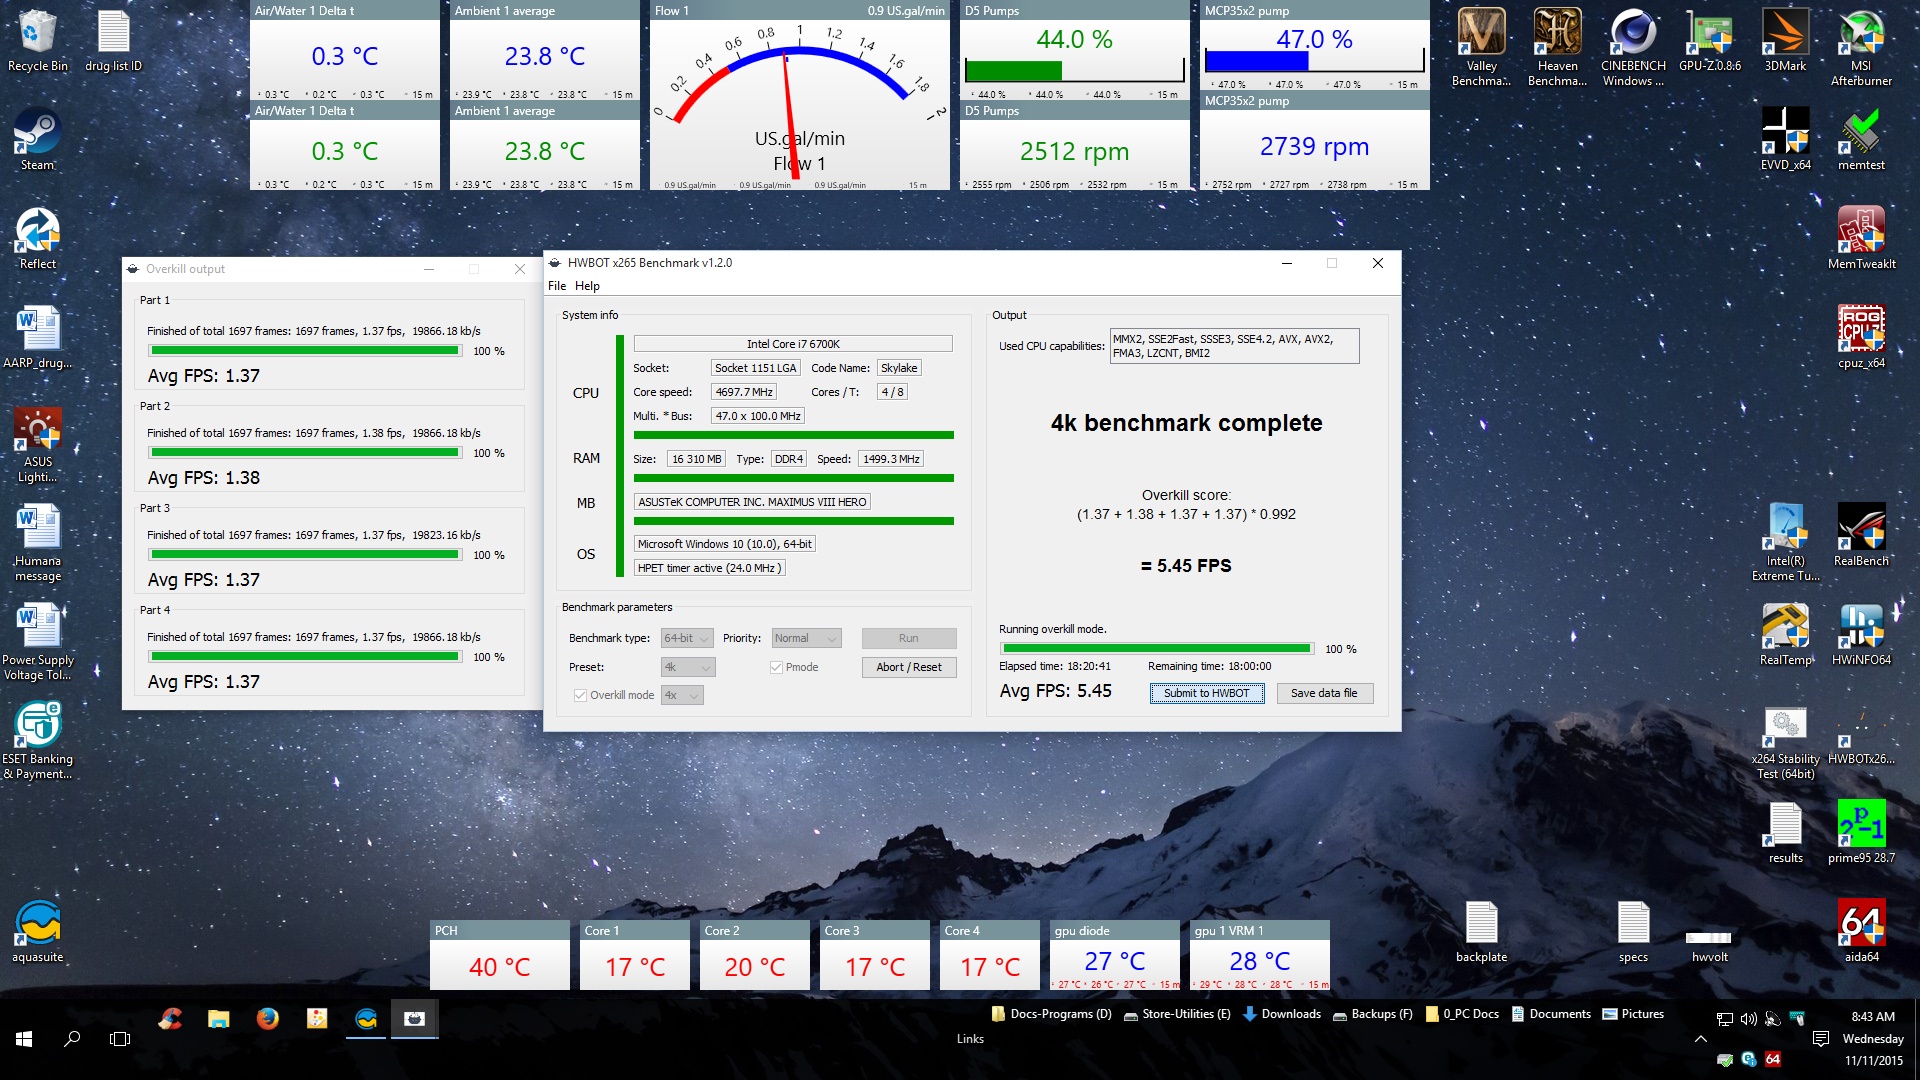Image resolution: width=1920 pixels, height=1080 pixels.
Task: Open the Backups (F) taskbar link
Action: coord(1372,1014)
